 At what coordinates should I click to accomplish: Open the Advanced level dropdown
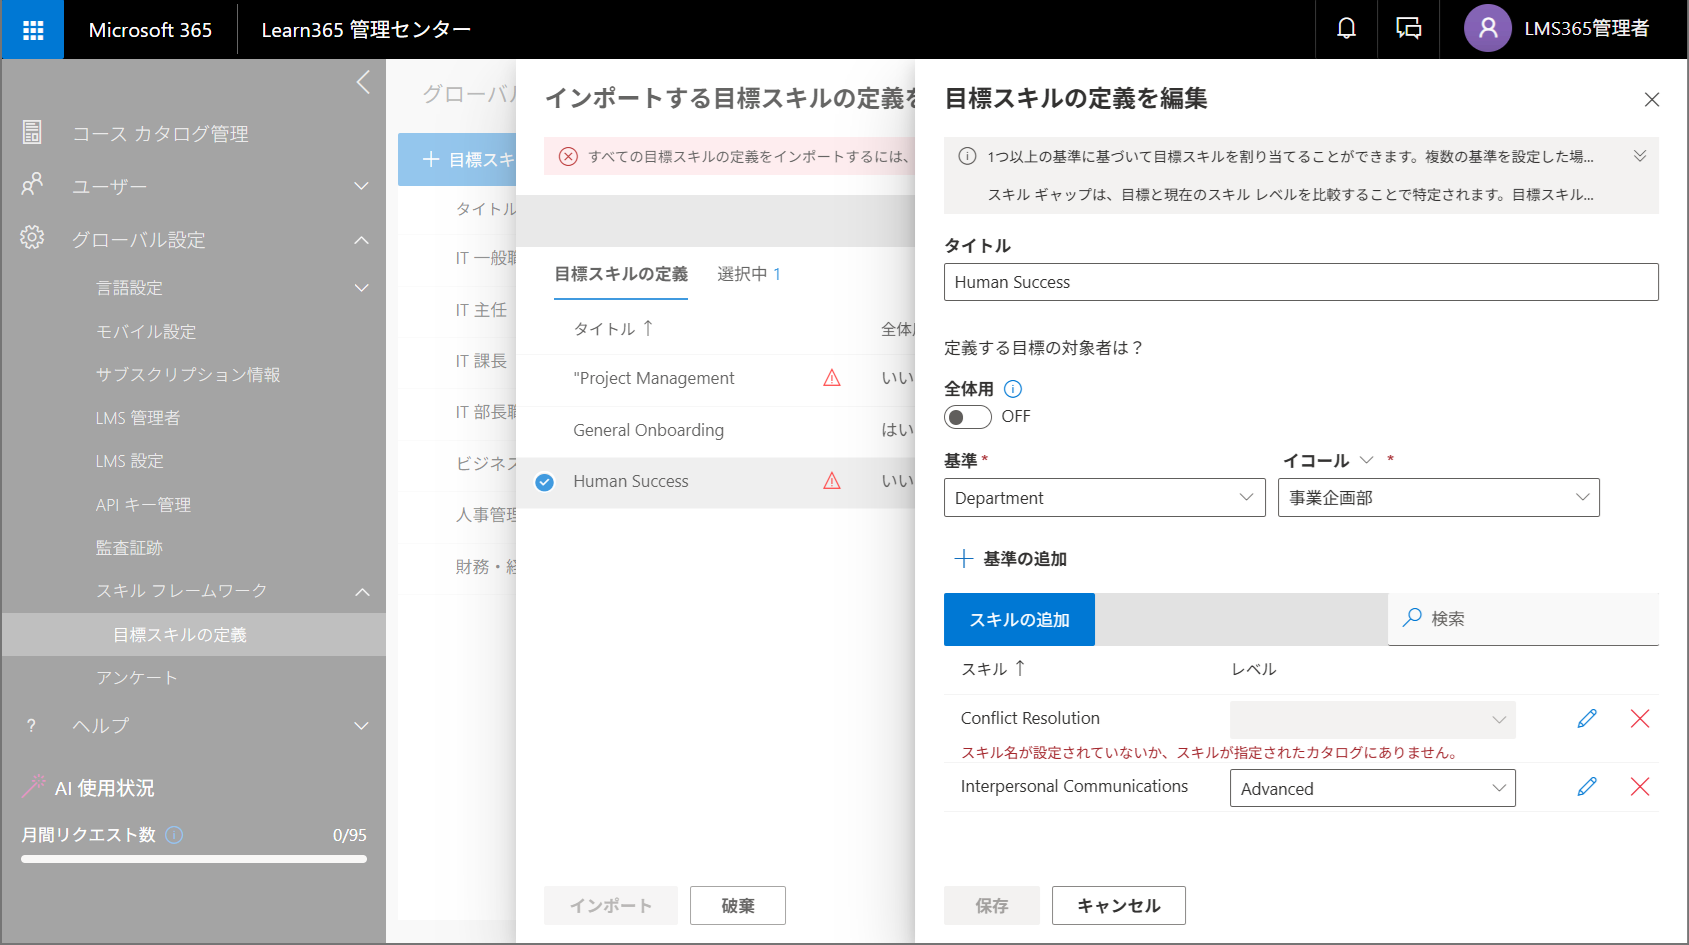pos(1373,788)
